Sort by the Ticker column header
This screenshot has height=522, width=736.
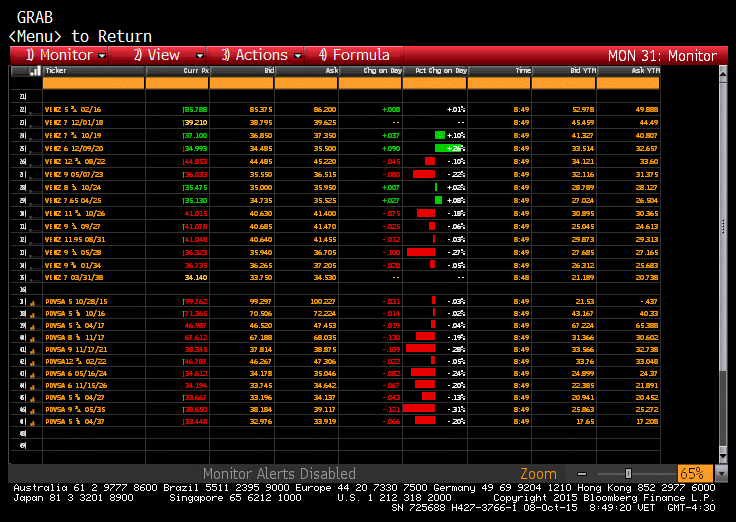pos(94,71)
